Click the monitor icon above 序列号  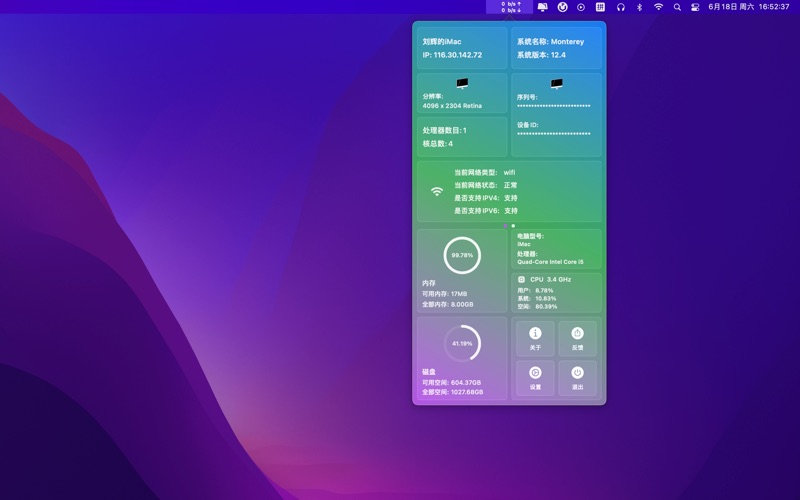556,84
